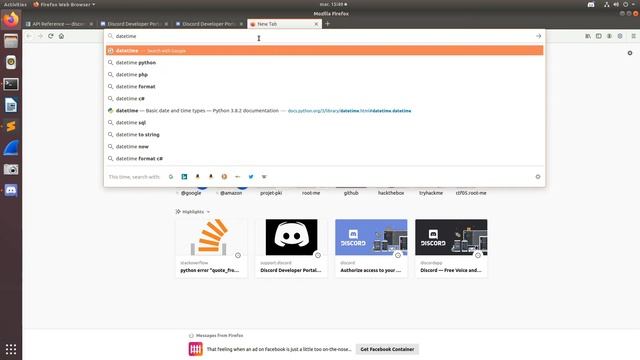The height and width of the screenshot is (360, 640).
Task: Launch Sublime Text from the dock
Action: 11,127
